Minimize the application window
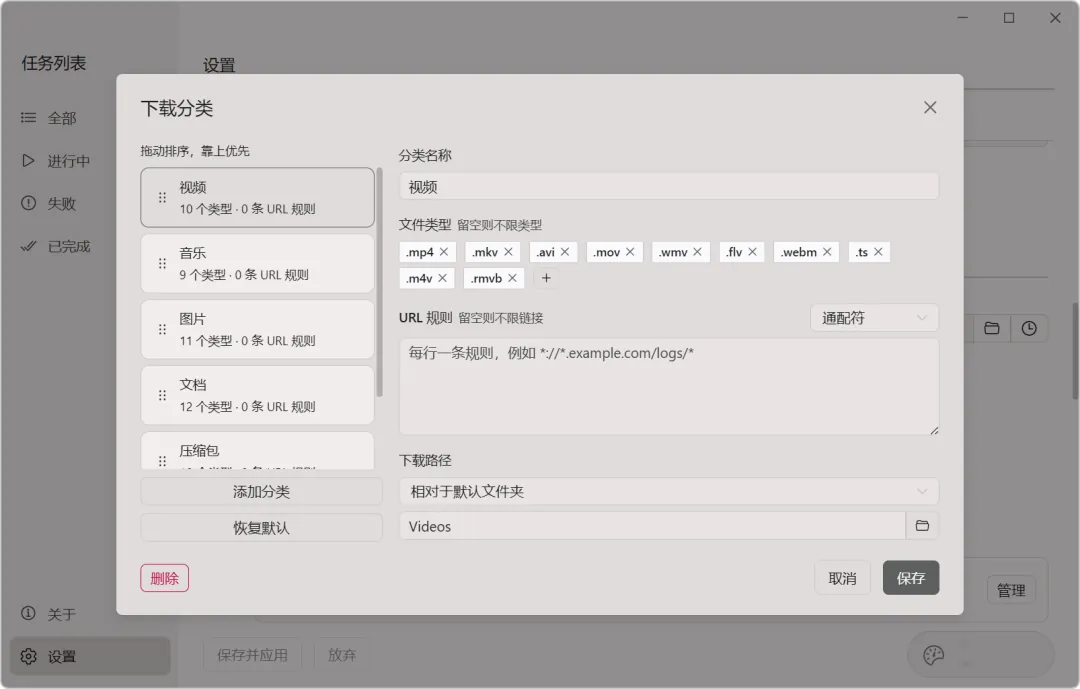 963,18
